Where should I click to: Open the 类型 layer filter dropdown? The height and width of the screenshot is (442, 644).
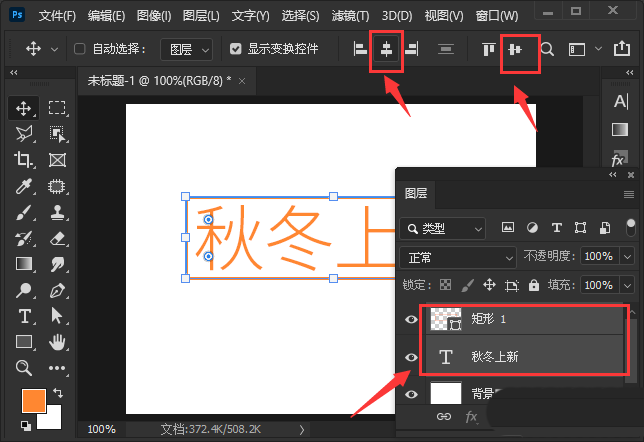tap(443, 228)
